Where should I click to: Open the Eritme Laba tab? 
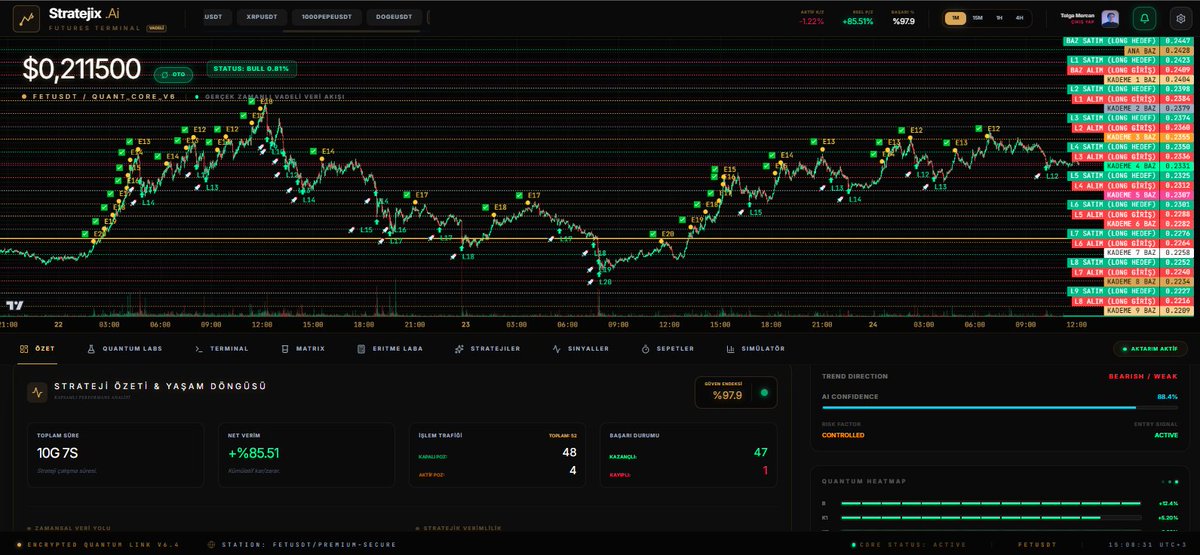(x=390, y=349)
